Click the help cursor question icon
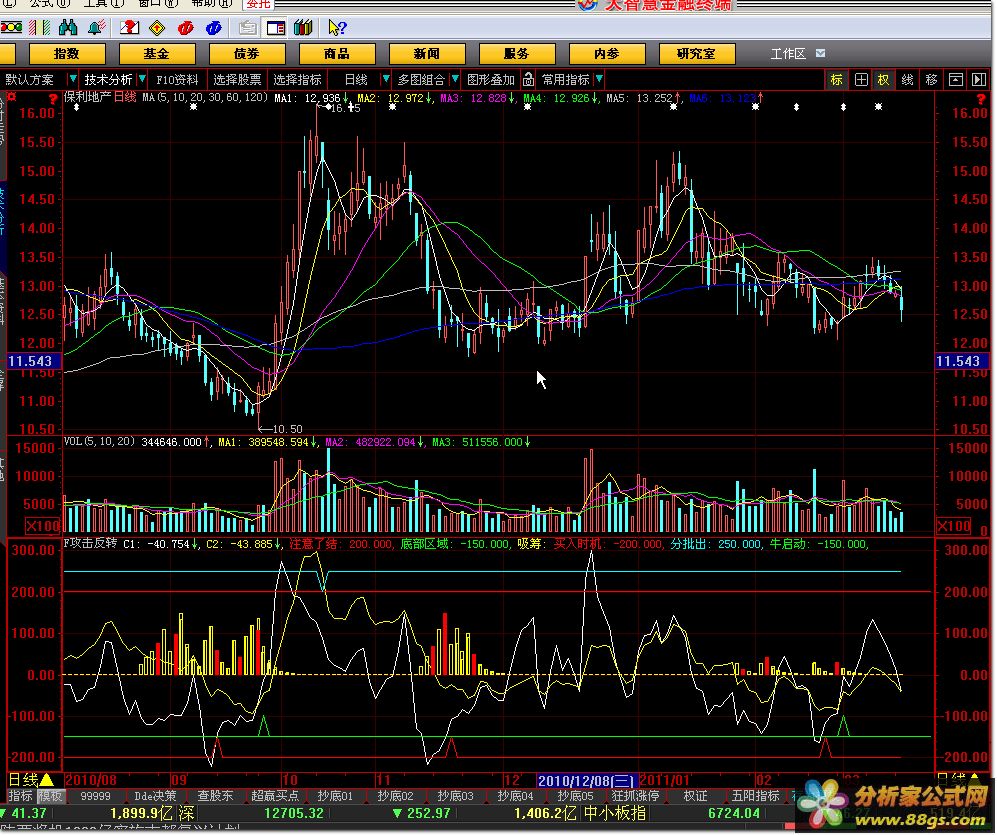This screenshot has height=835, width=997. coord(337,27)
